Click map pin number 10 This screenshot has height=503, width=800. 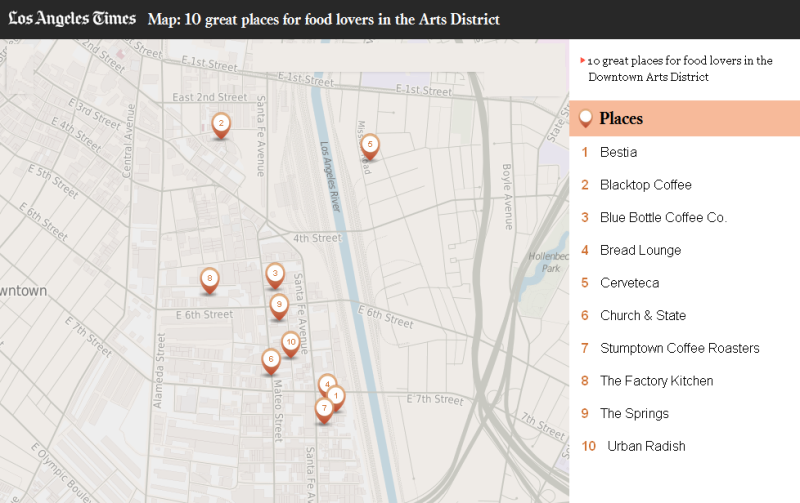tap(291, 344)
